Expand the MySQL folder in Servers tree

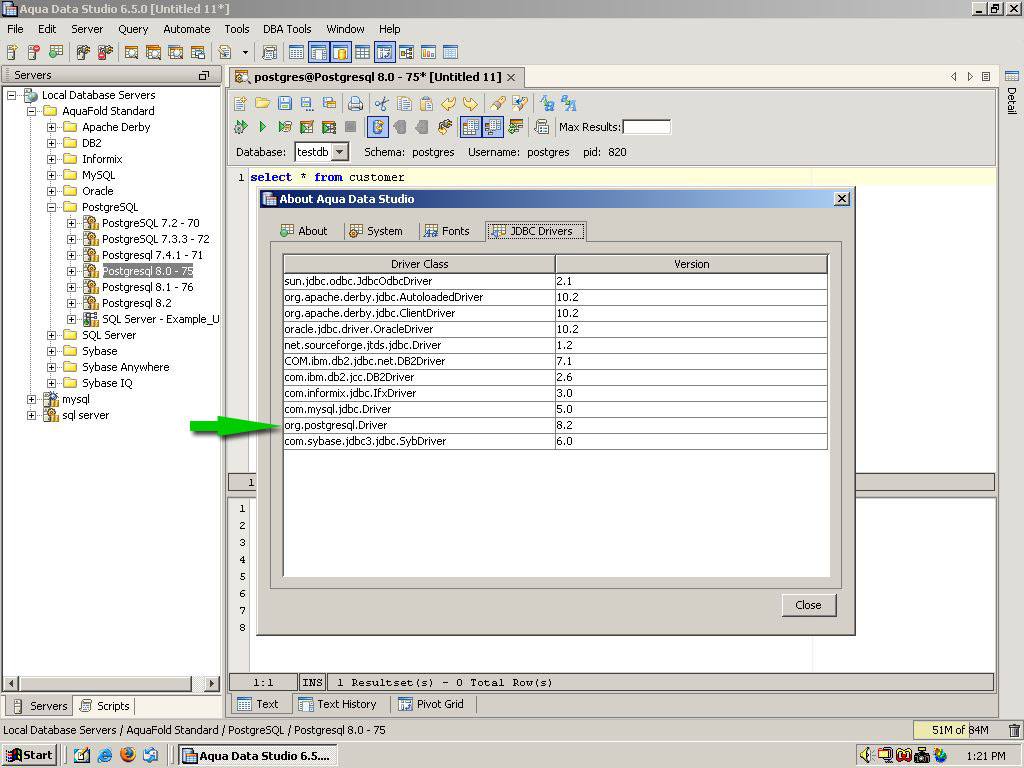pos(52,175)
